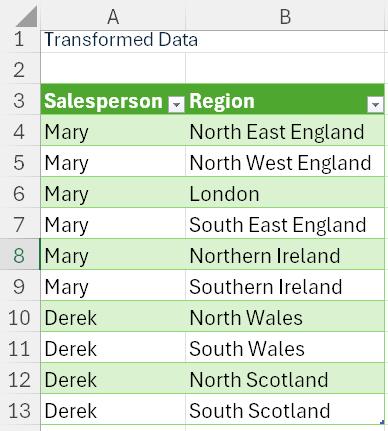Select row 13 header
This screenshot has width=388, height=431.
click(20, 410)
